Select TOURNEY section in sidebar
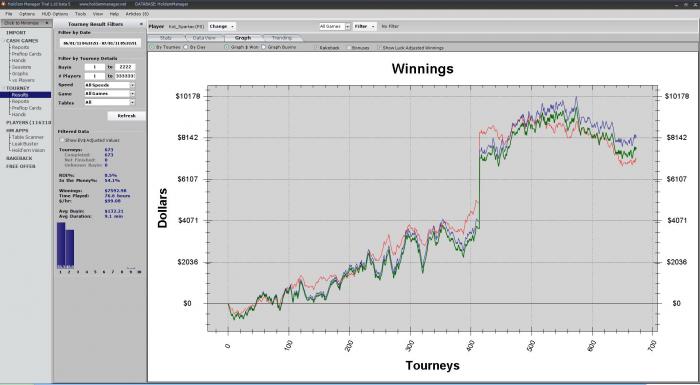Screen dimensions: 700x385 (x=17, y=88)
